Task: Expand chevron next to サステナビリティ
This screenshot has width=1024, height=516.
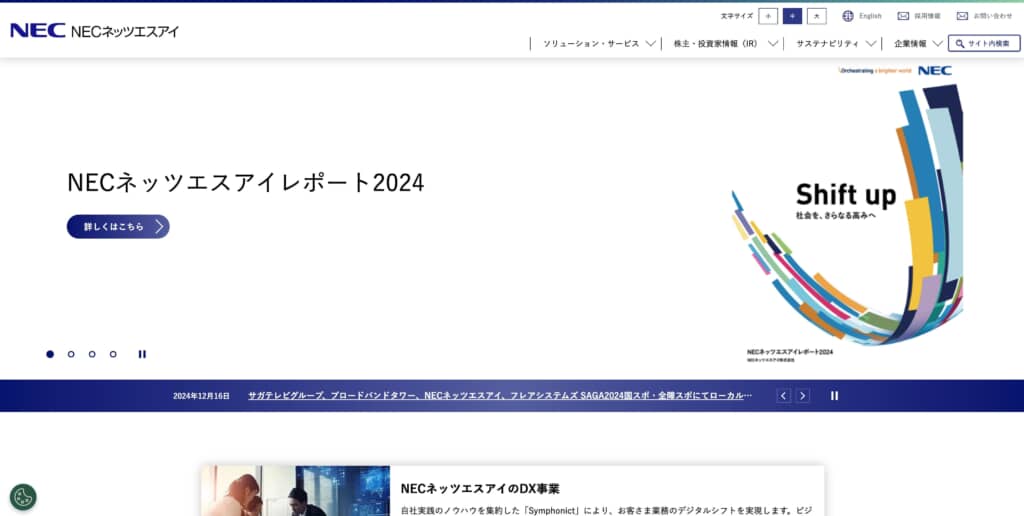Action: tap(871, 44)
